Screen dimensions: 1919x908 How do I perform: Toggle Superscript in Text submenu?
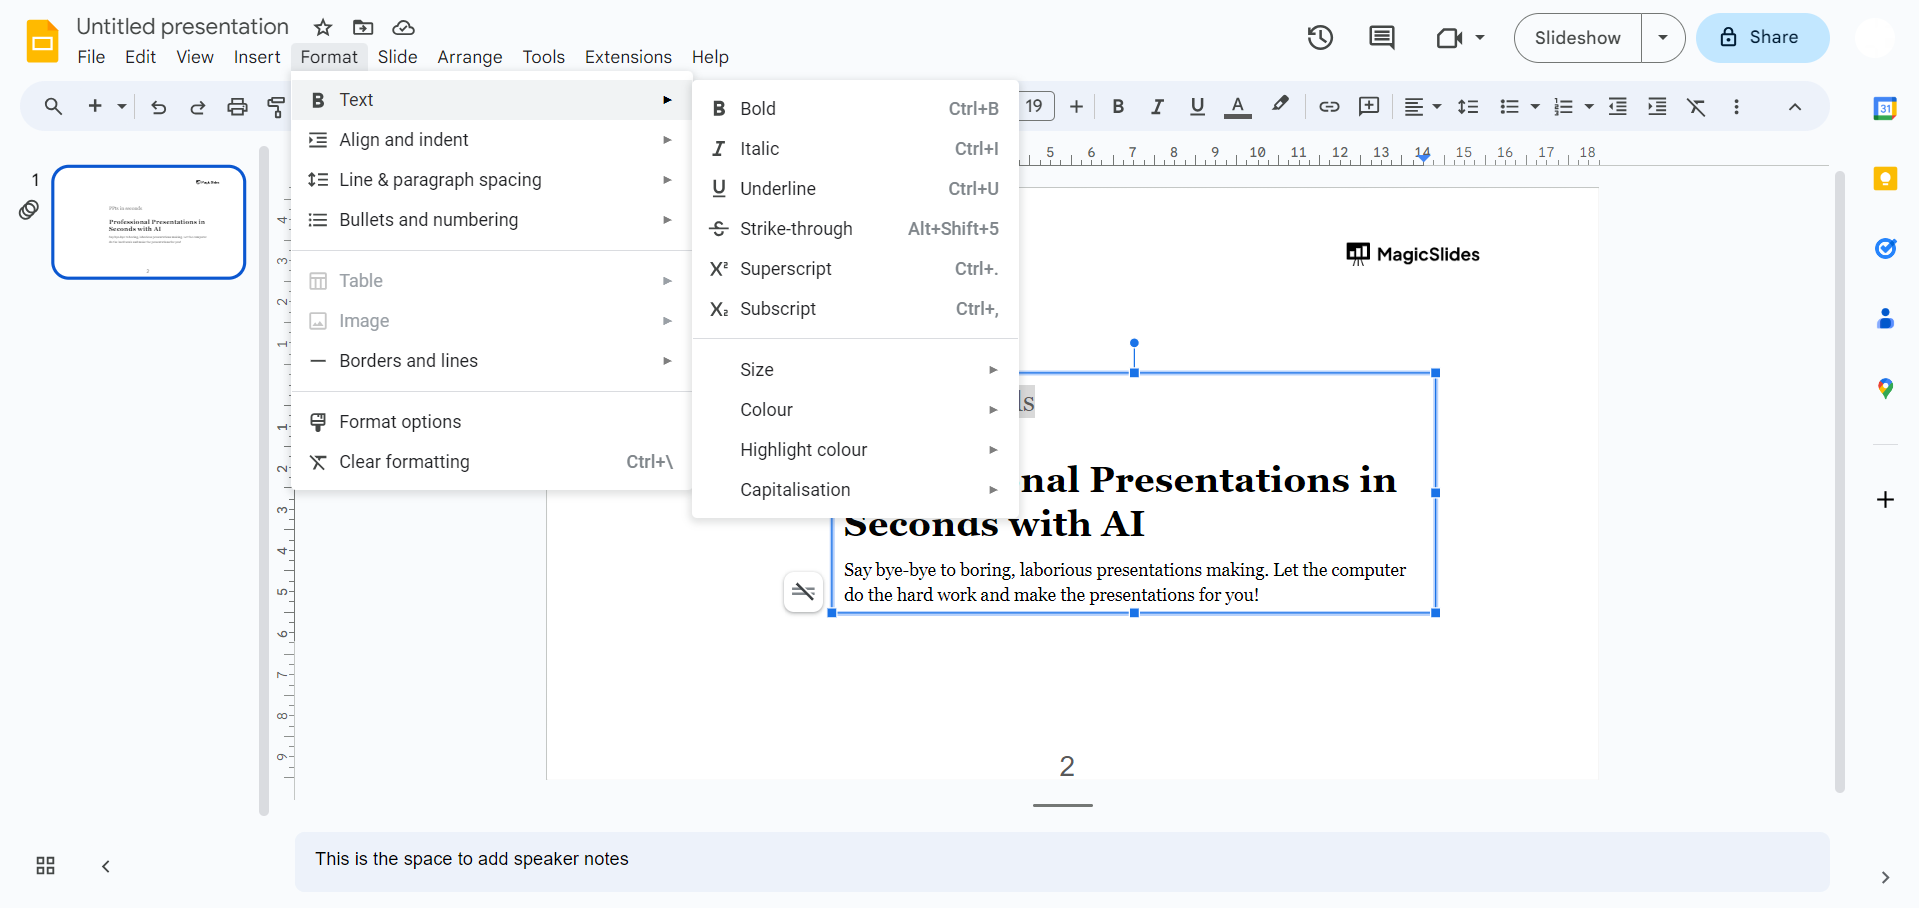[x=855, y=269]
